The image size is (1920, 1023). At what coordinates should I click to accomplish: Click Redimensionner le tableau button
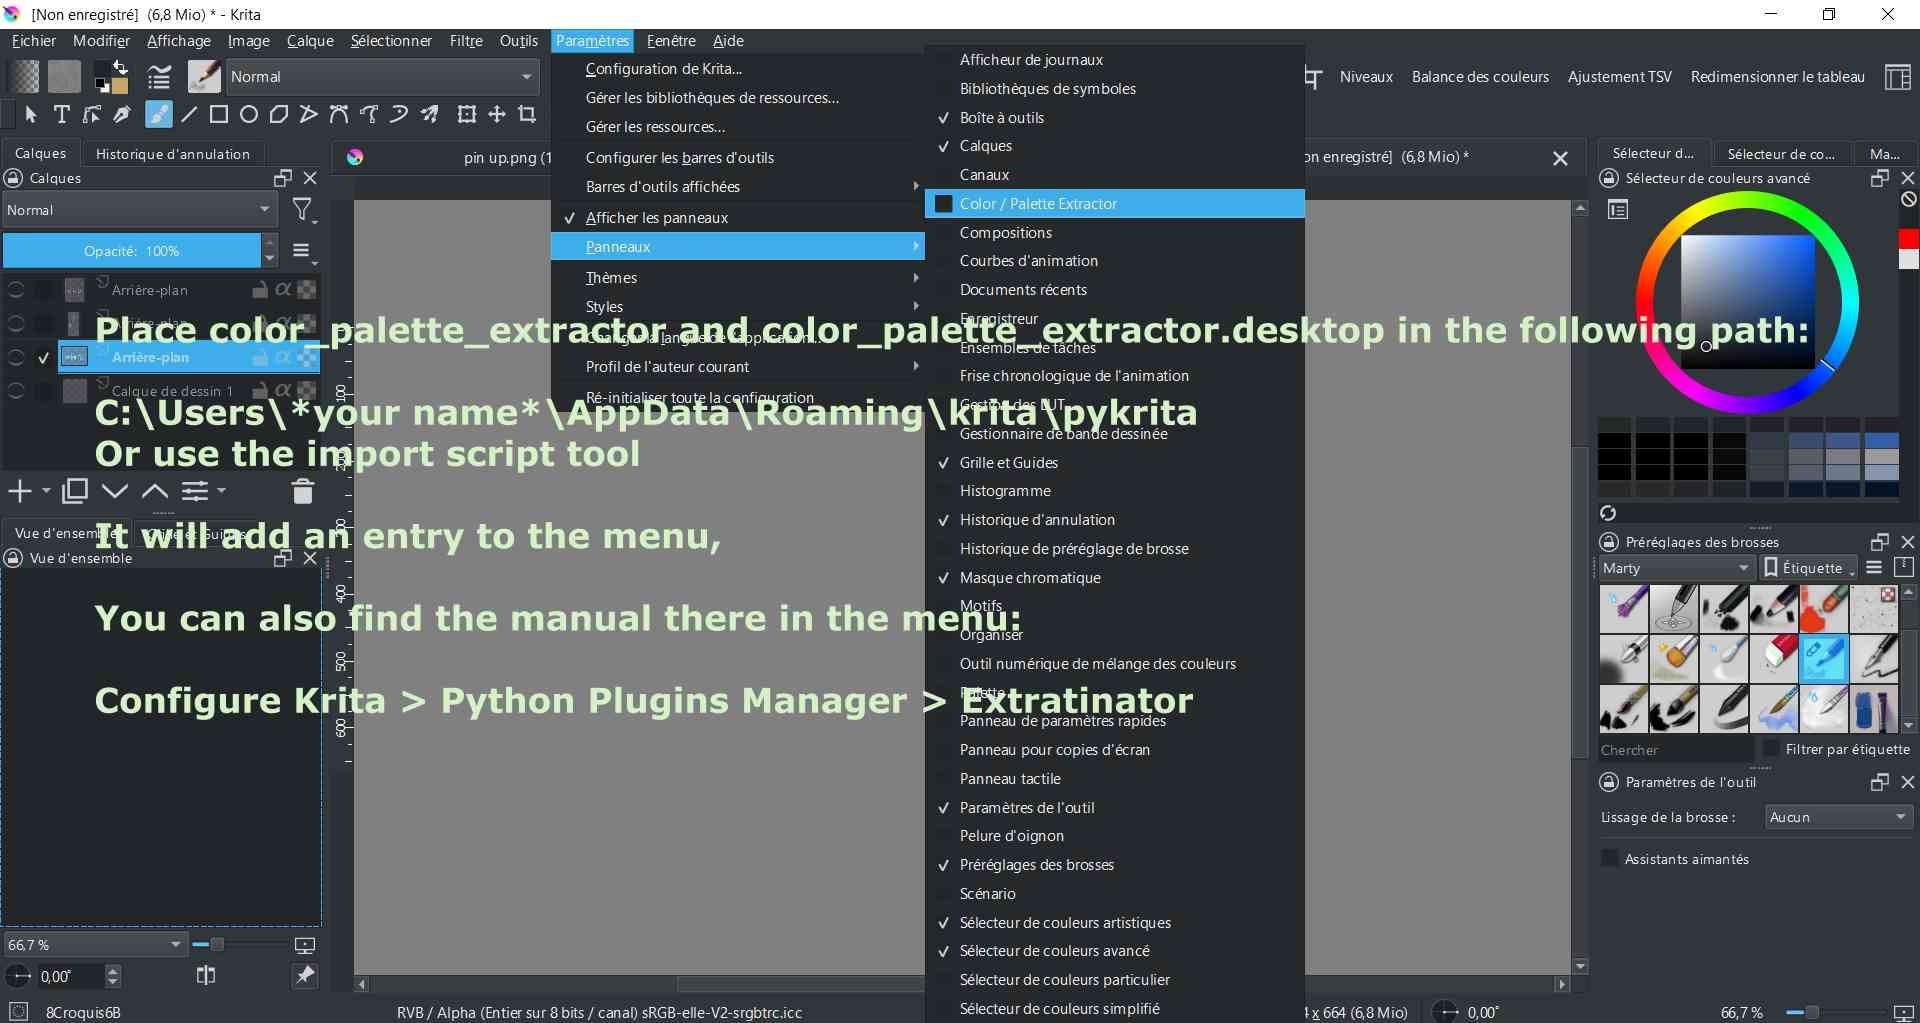click(x=1777, y=77)
